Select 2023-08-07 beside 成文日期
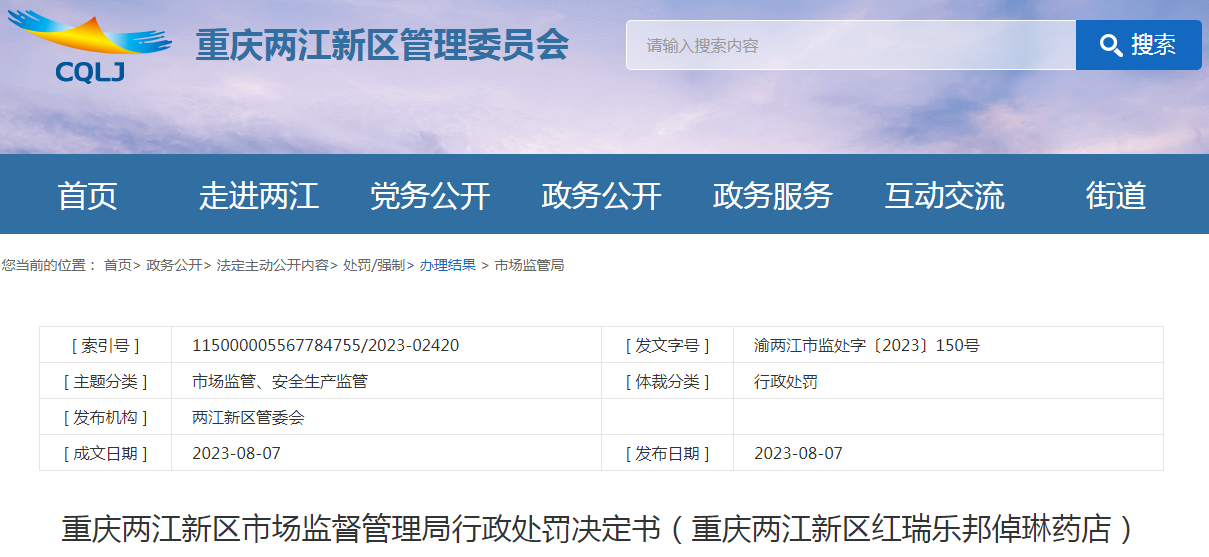The width and height of the screenshot is (1209, 557). (236, 453)
